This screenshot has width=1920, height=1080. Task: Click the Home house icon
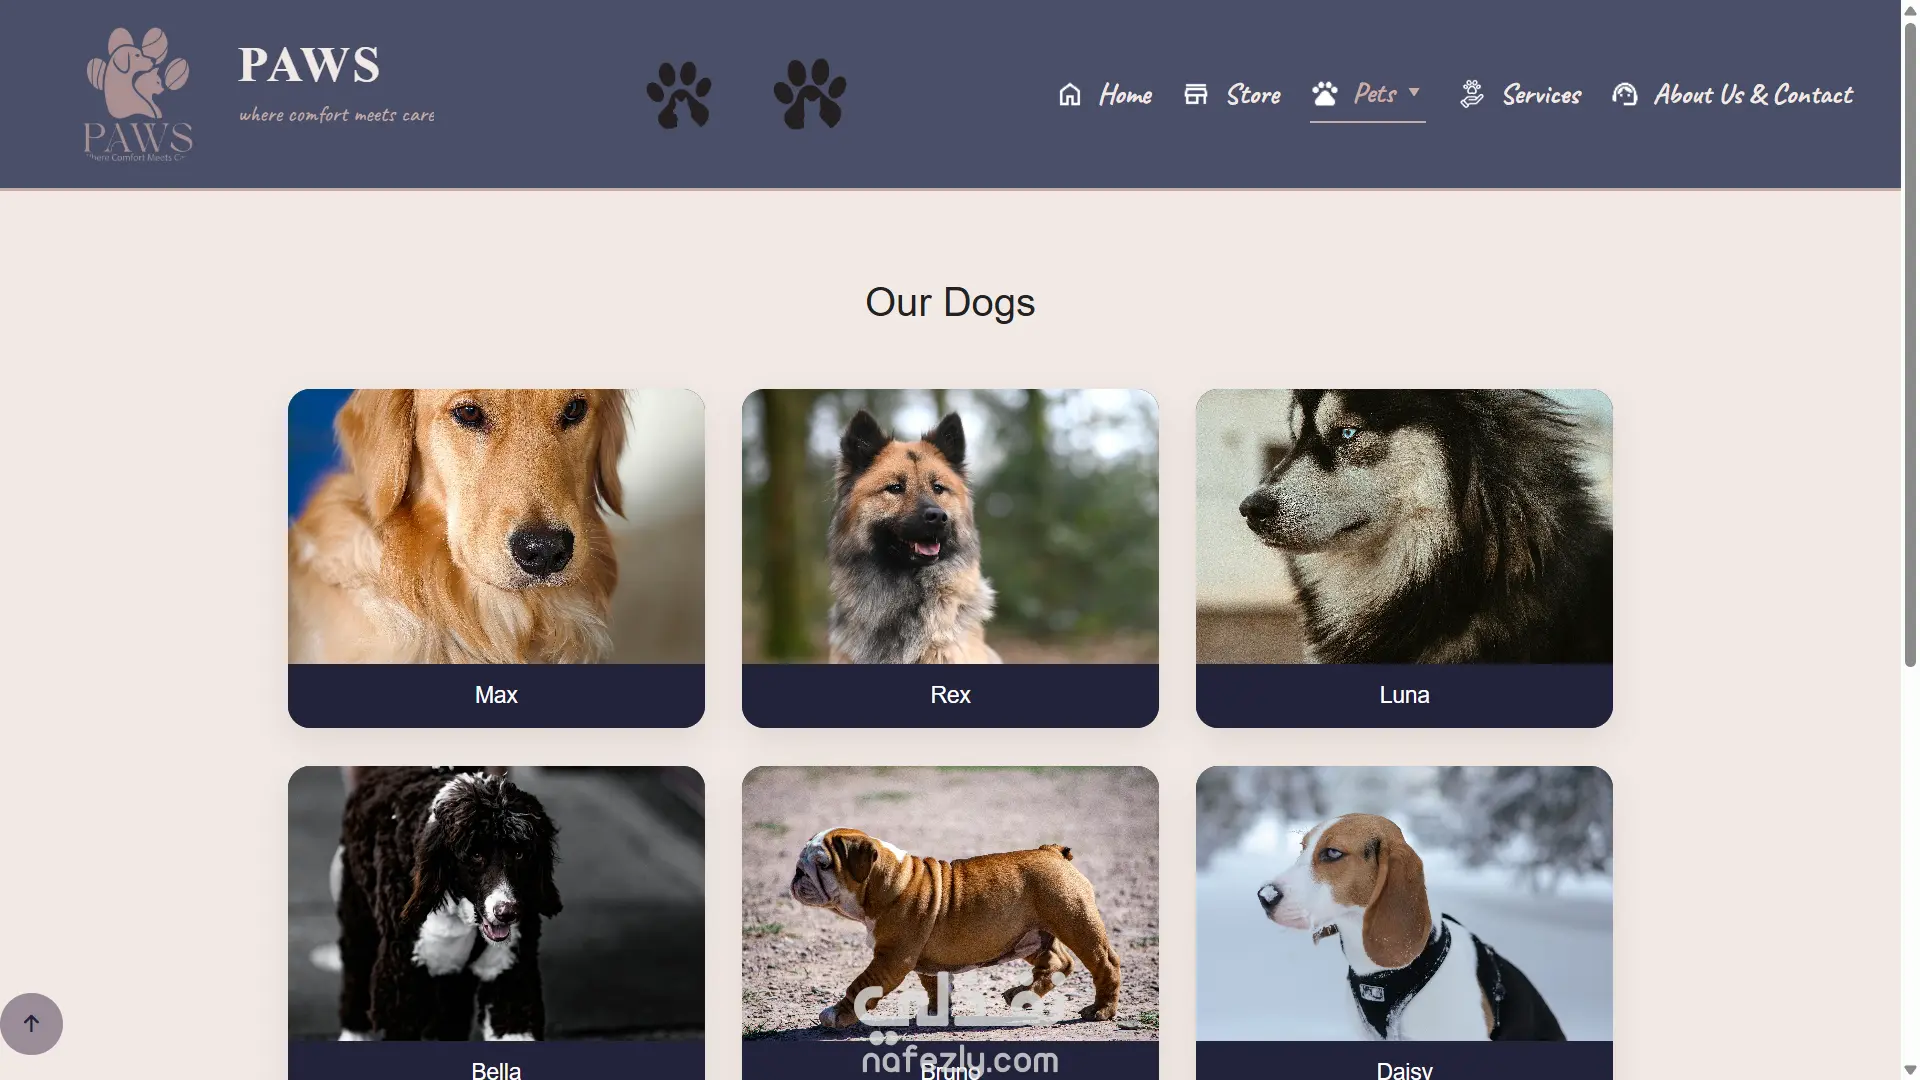(1070, 94)
